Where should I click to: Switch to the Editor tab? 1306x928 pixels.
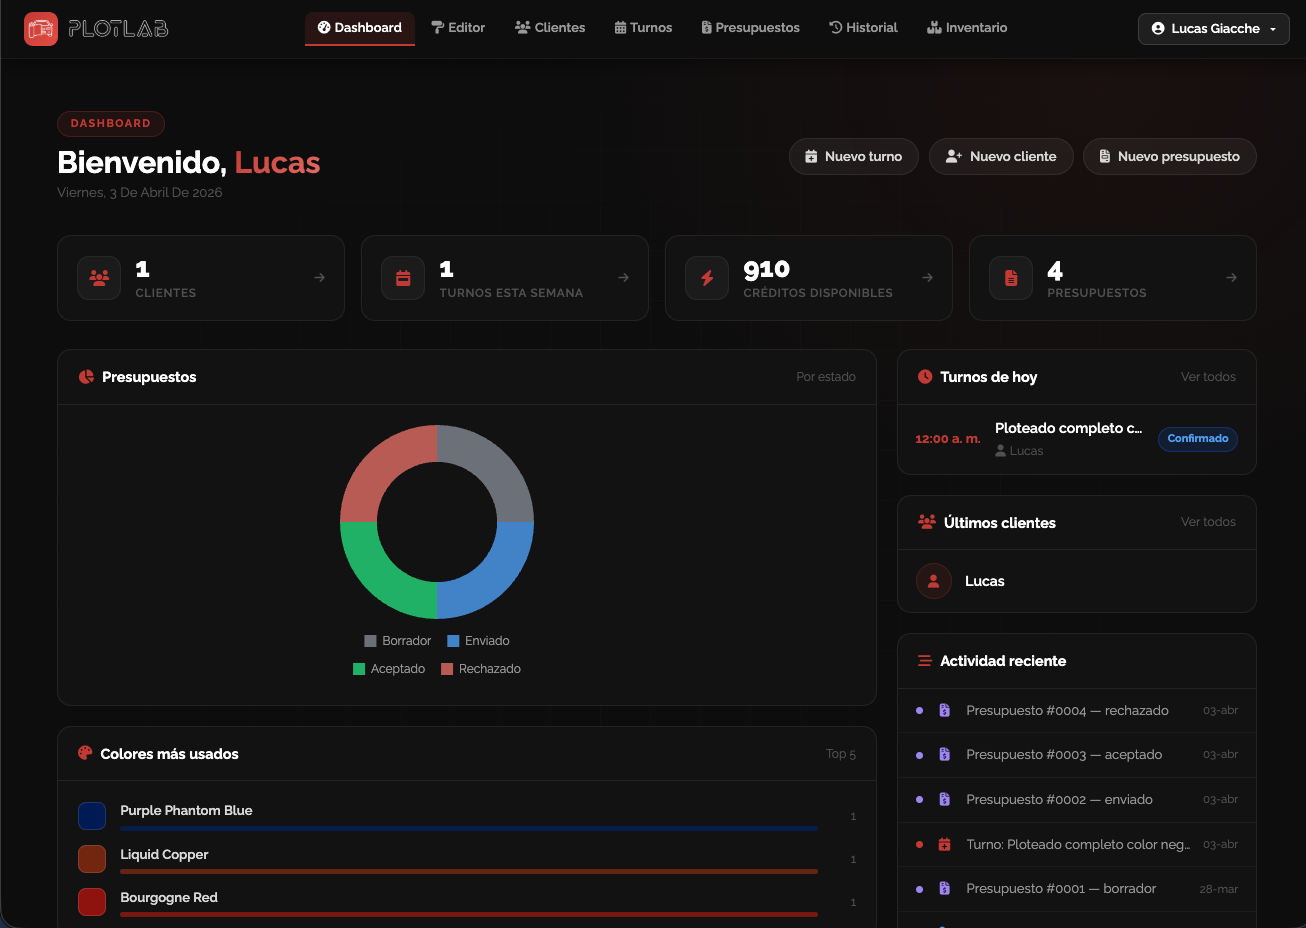[x=459, y=27]
